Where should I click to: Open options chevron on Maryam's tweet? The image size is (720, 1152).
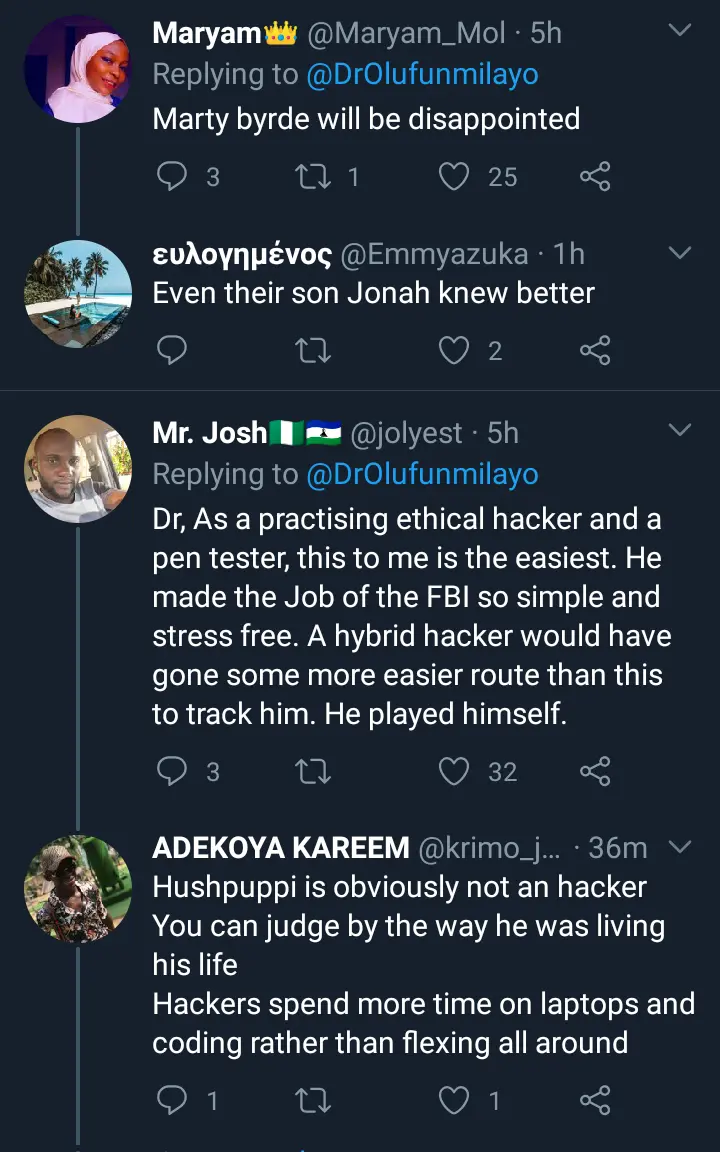pyautogui.click(x=680, y=31)
